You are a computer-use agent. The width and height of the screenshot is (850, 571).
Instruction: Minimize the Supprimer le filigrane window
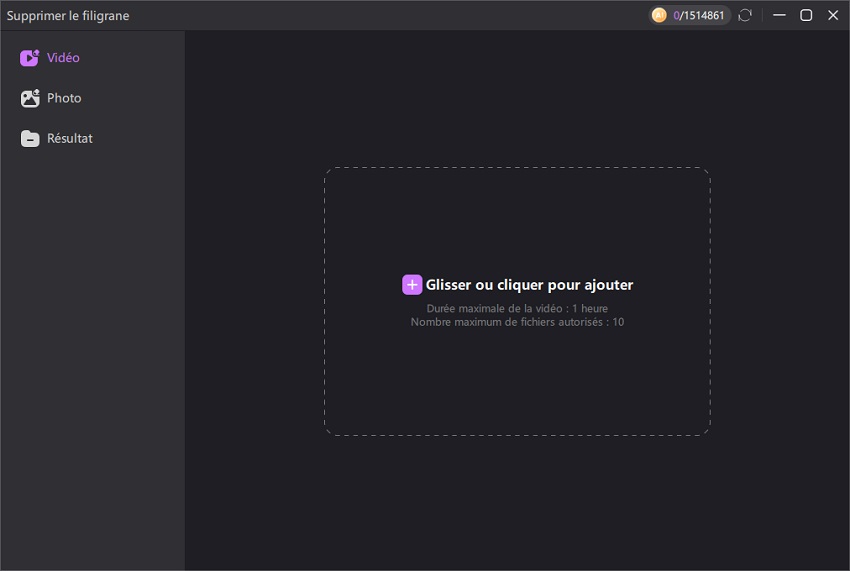(780, 15)
